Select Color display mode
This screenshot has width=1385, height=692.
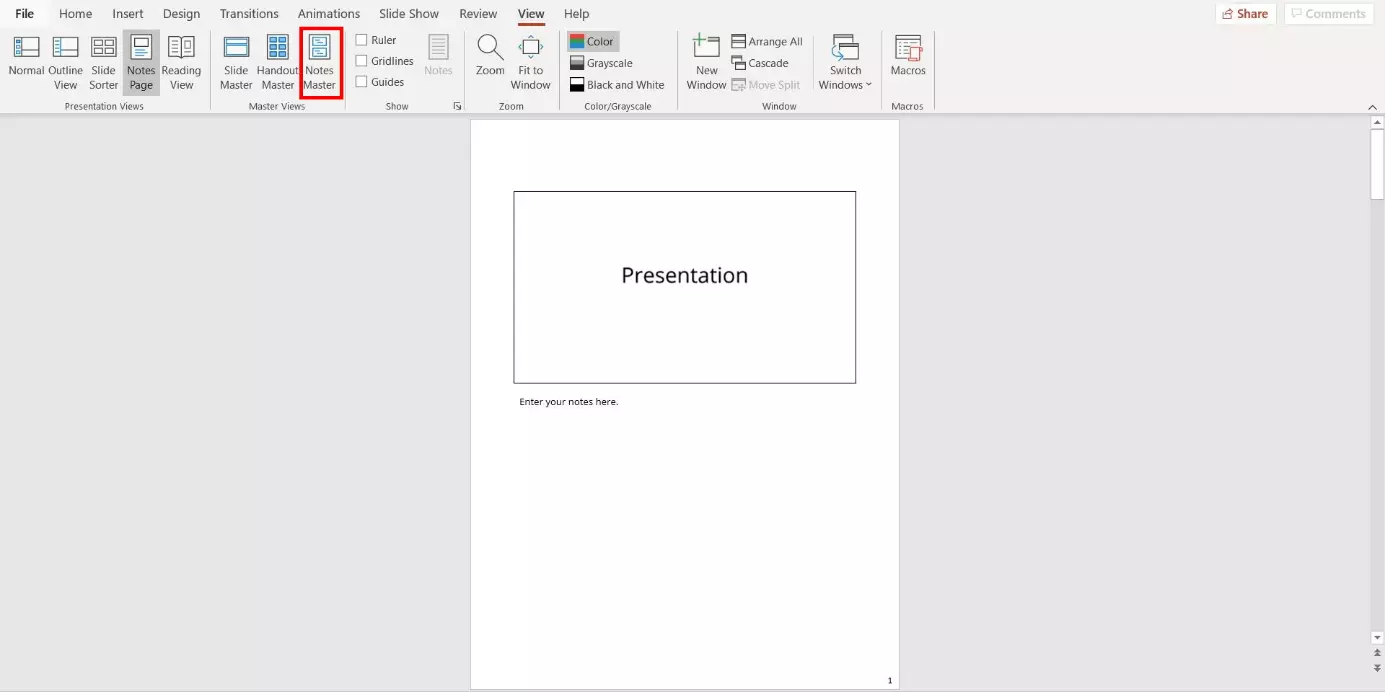[593, 42]
